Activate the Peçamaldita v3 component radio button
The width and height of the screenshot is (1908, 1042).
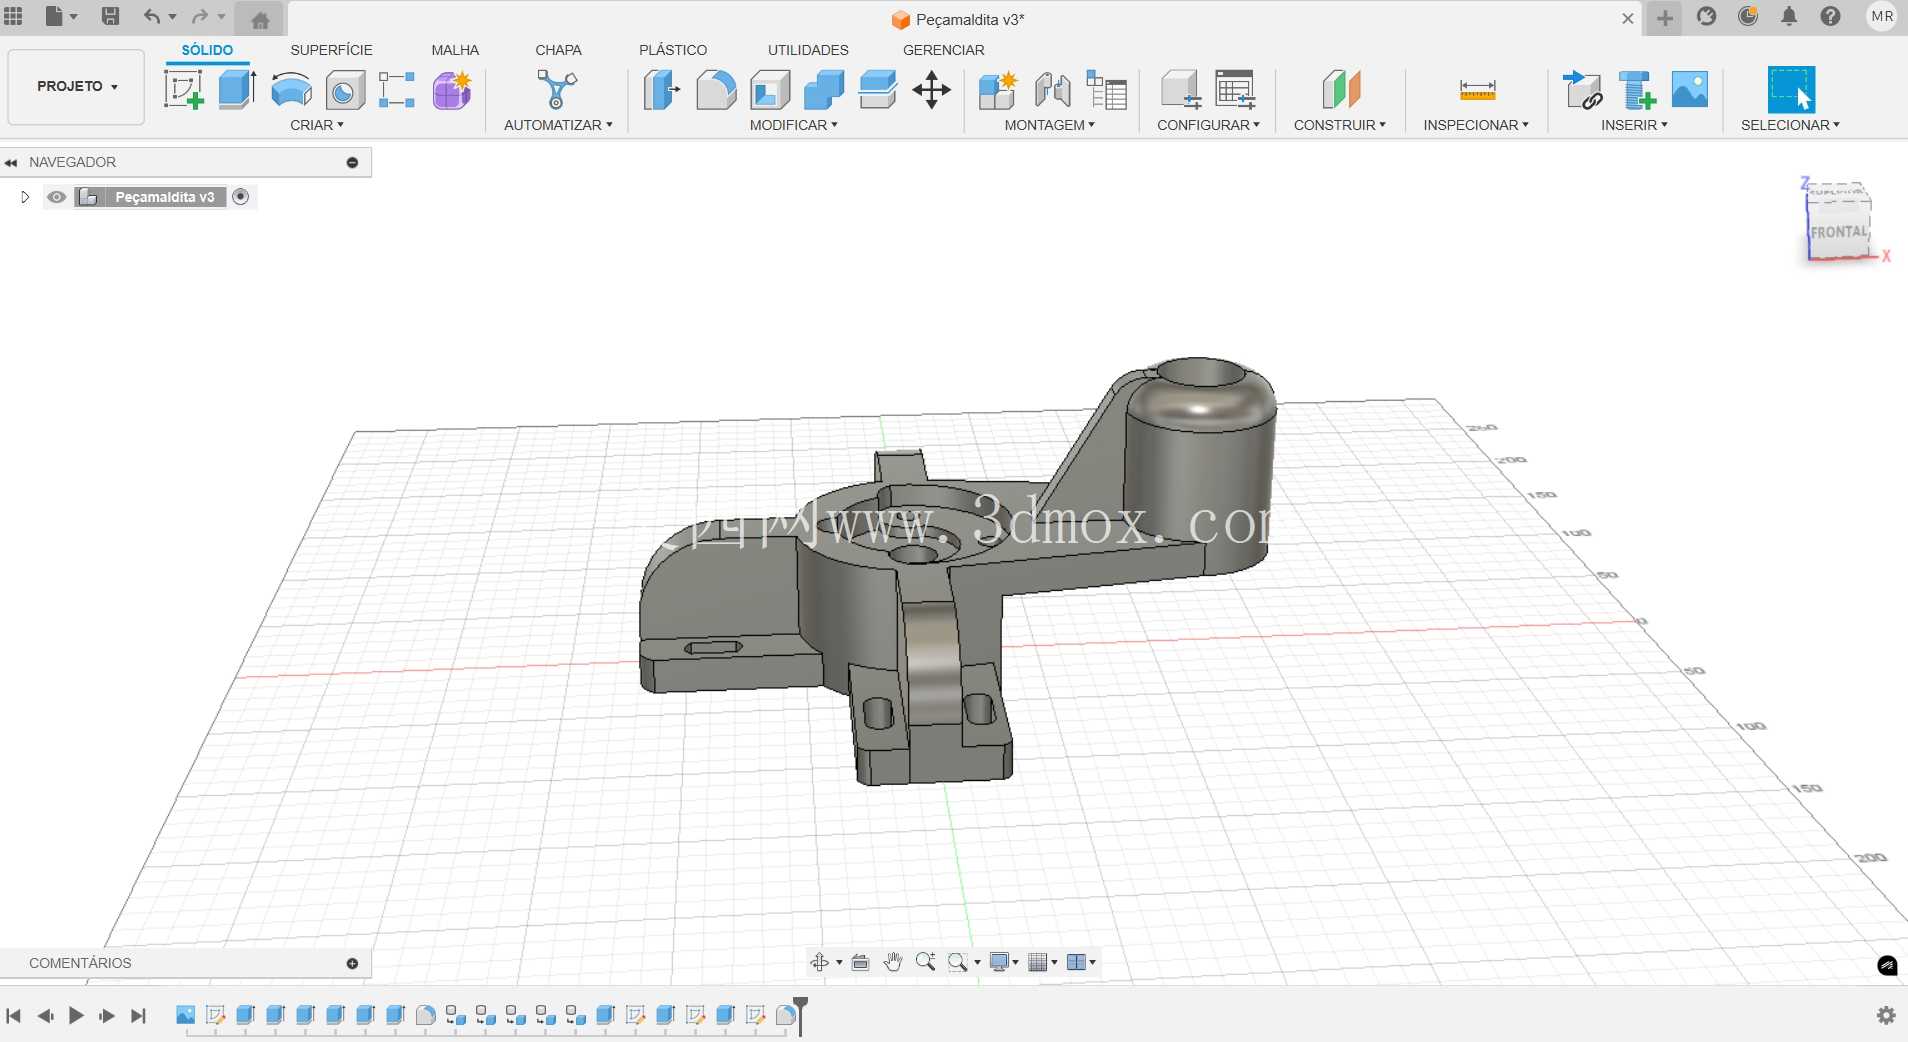(x=240, y=197)
